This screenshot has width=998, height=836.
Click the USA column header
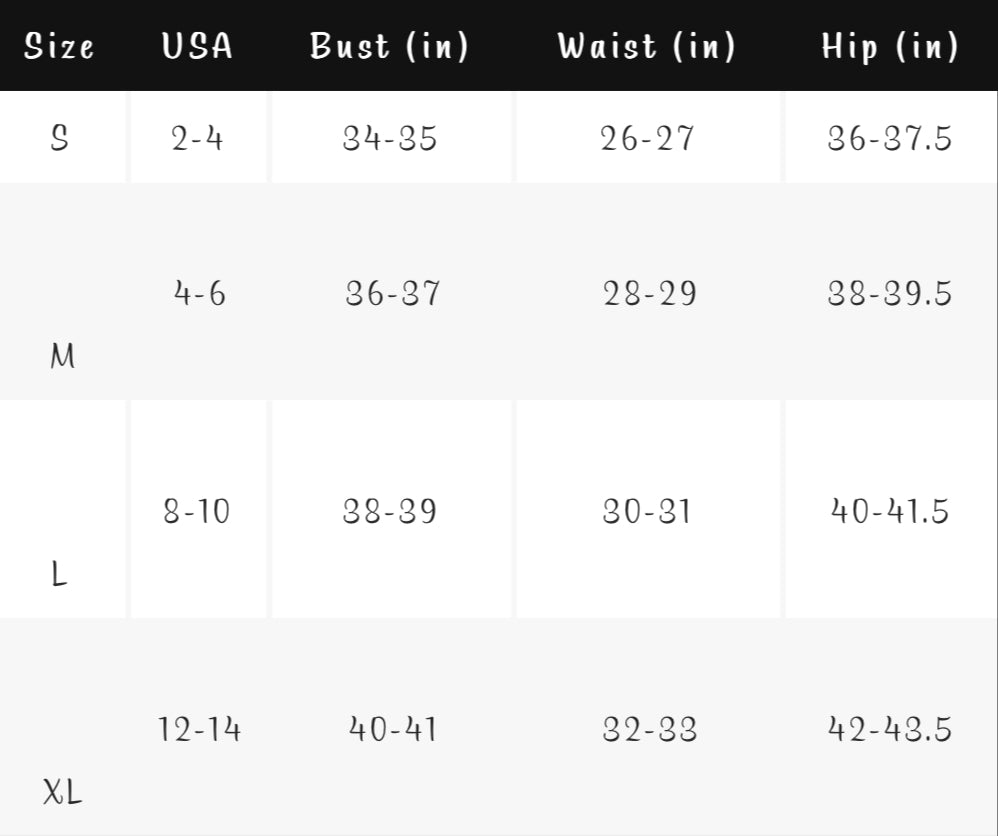[x=197, y=46]
